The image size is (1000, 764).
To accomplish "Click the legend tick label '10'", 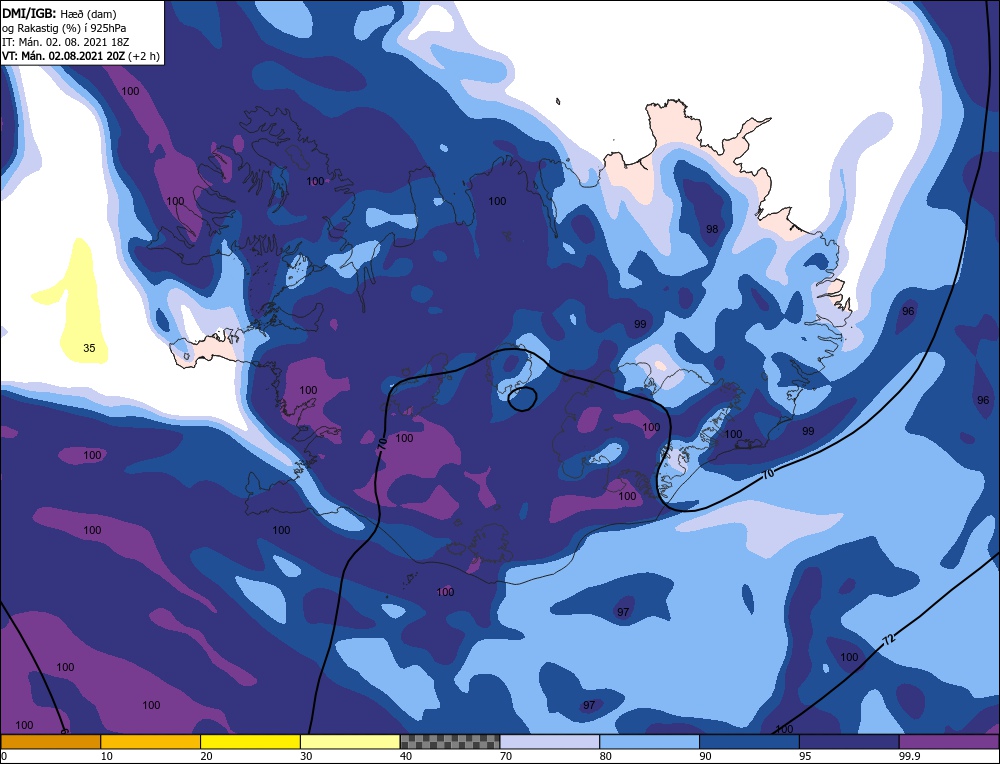I will click(x=107, y=756).
